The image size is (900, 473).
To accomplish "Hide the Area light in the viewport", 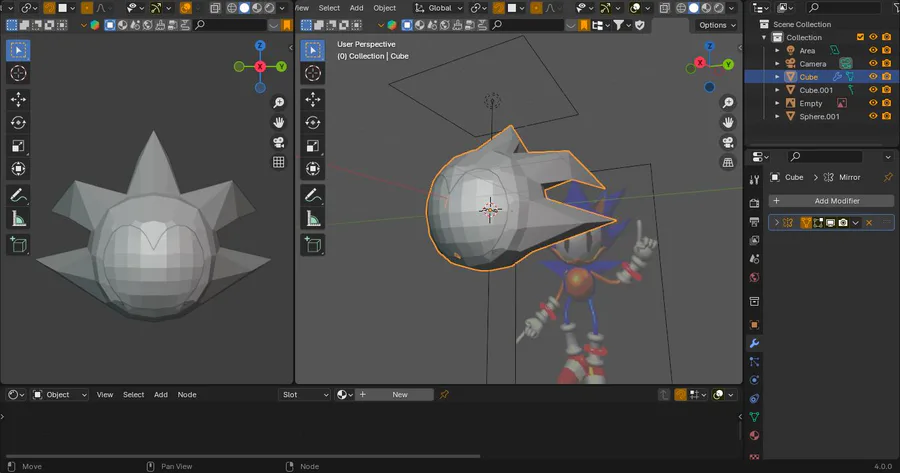I will click(x=873, y=51).
